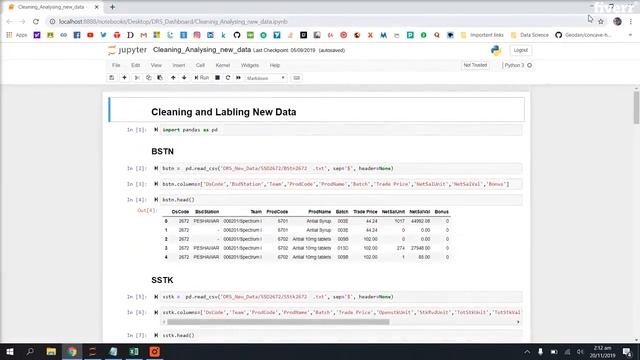The width and height of the screenshot is (640, 360).
Task: Open the Cell menu
Action: tap(200, 65)
